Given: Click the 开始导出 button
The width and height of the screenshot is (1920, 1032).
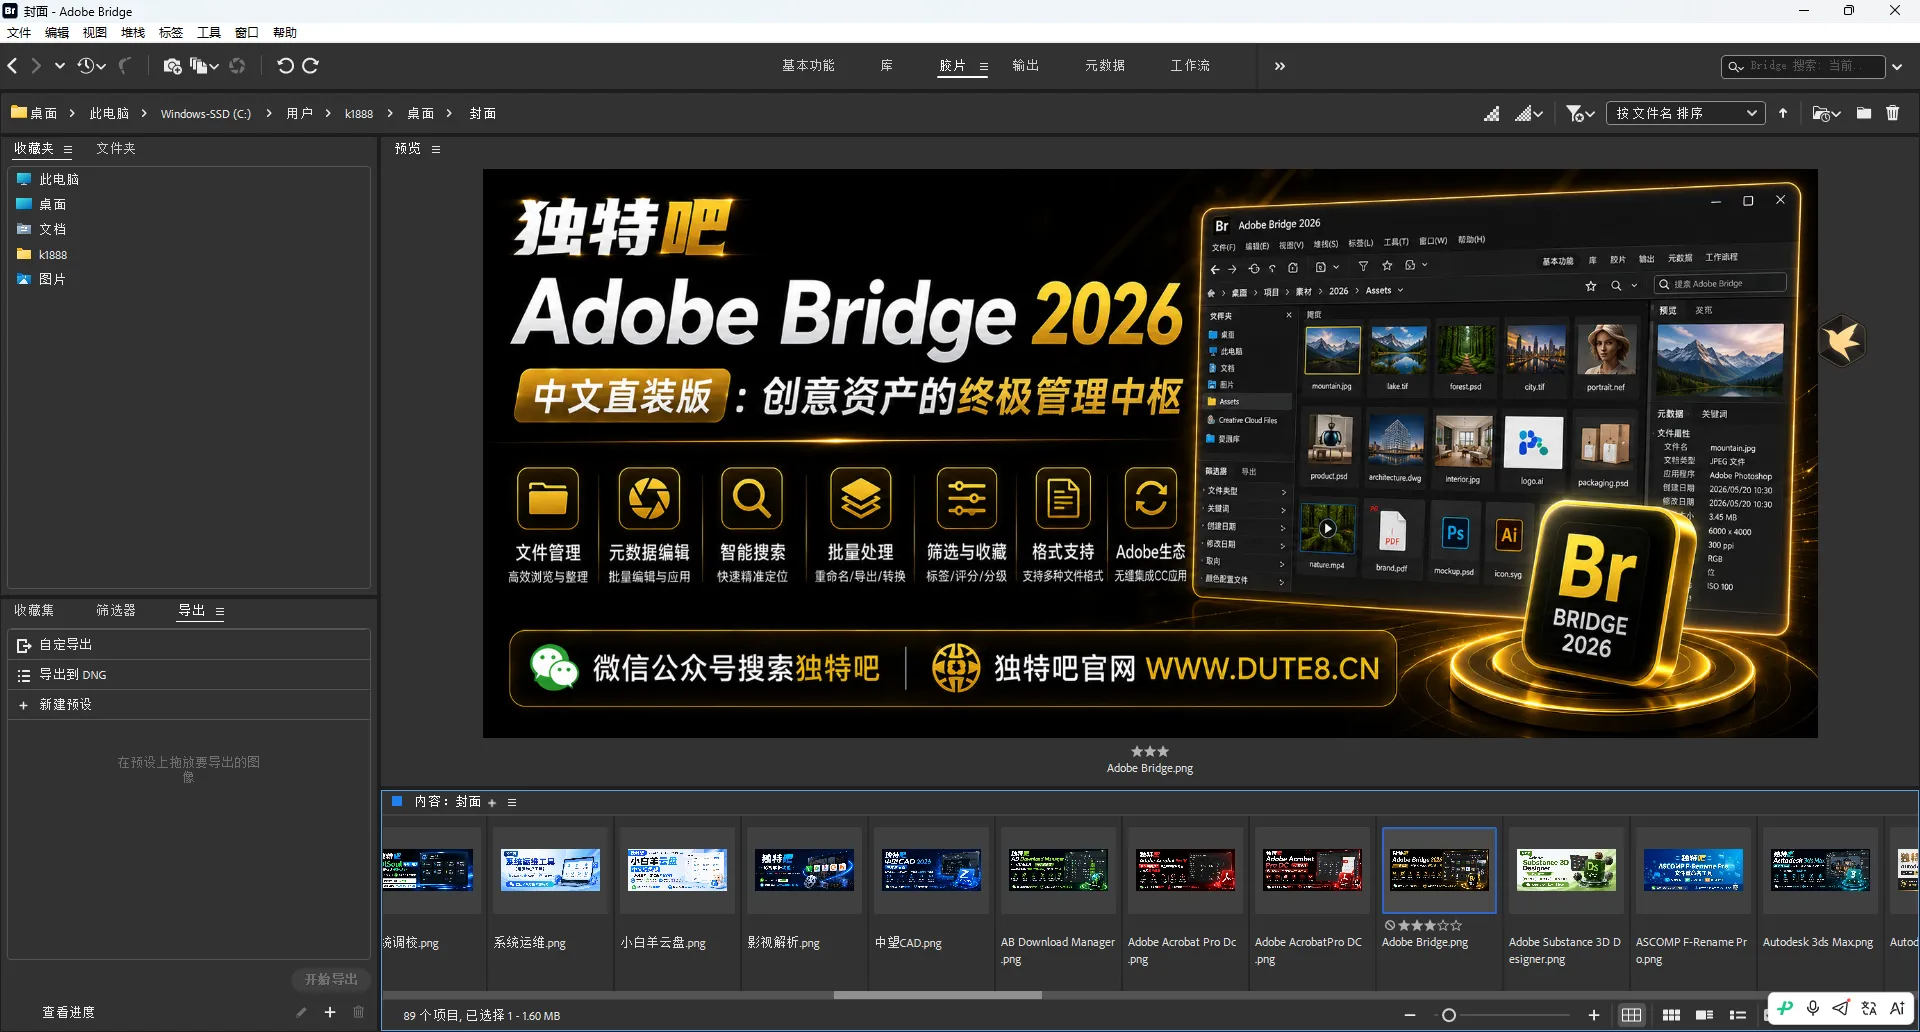Looking at the screenshot, I should [x=331, y=979].
